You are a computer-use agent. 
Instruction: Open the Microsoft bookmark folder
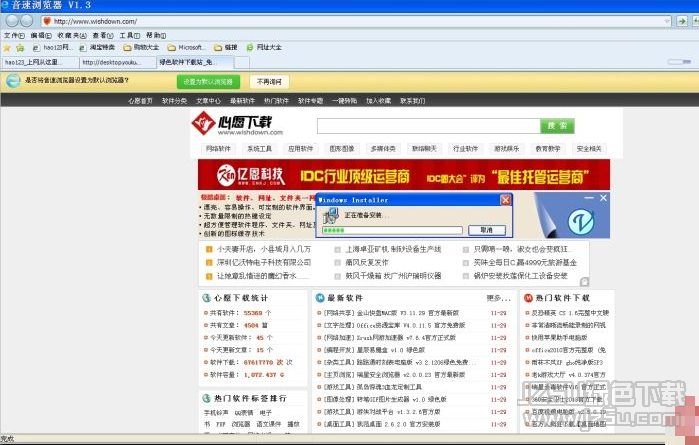click(x=186, y=47)
